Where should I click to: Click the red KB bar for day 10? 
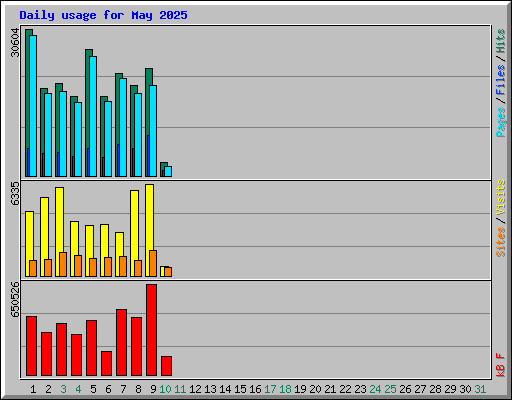point(166,366)
